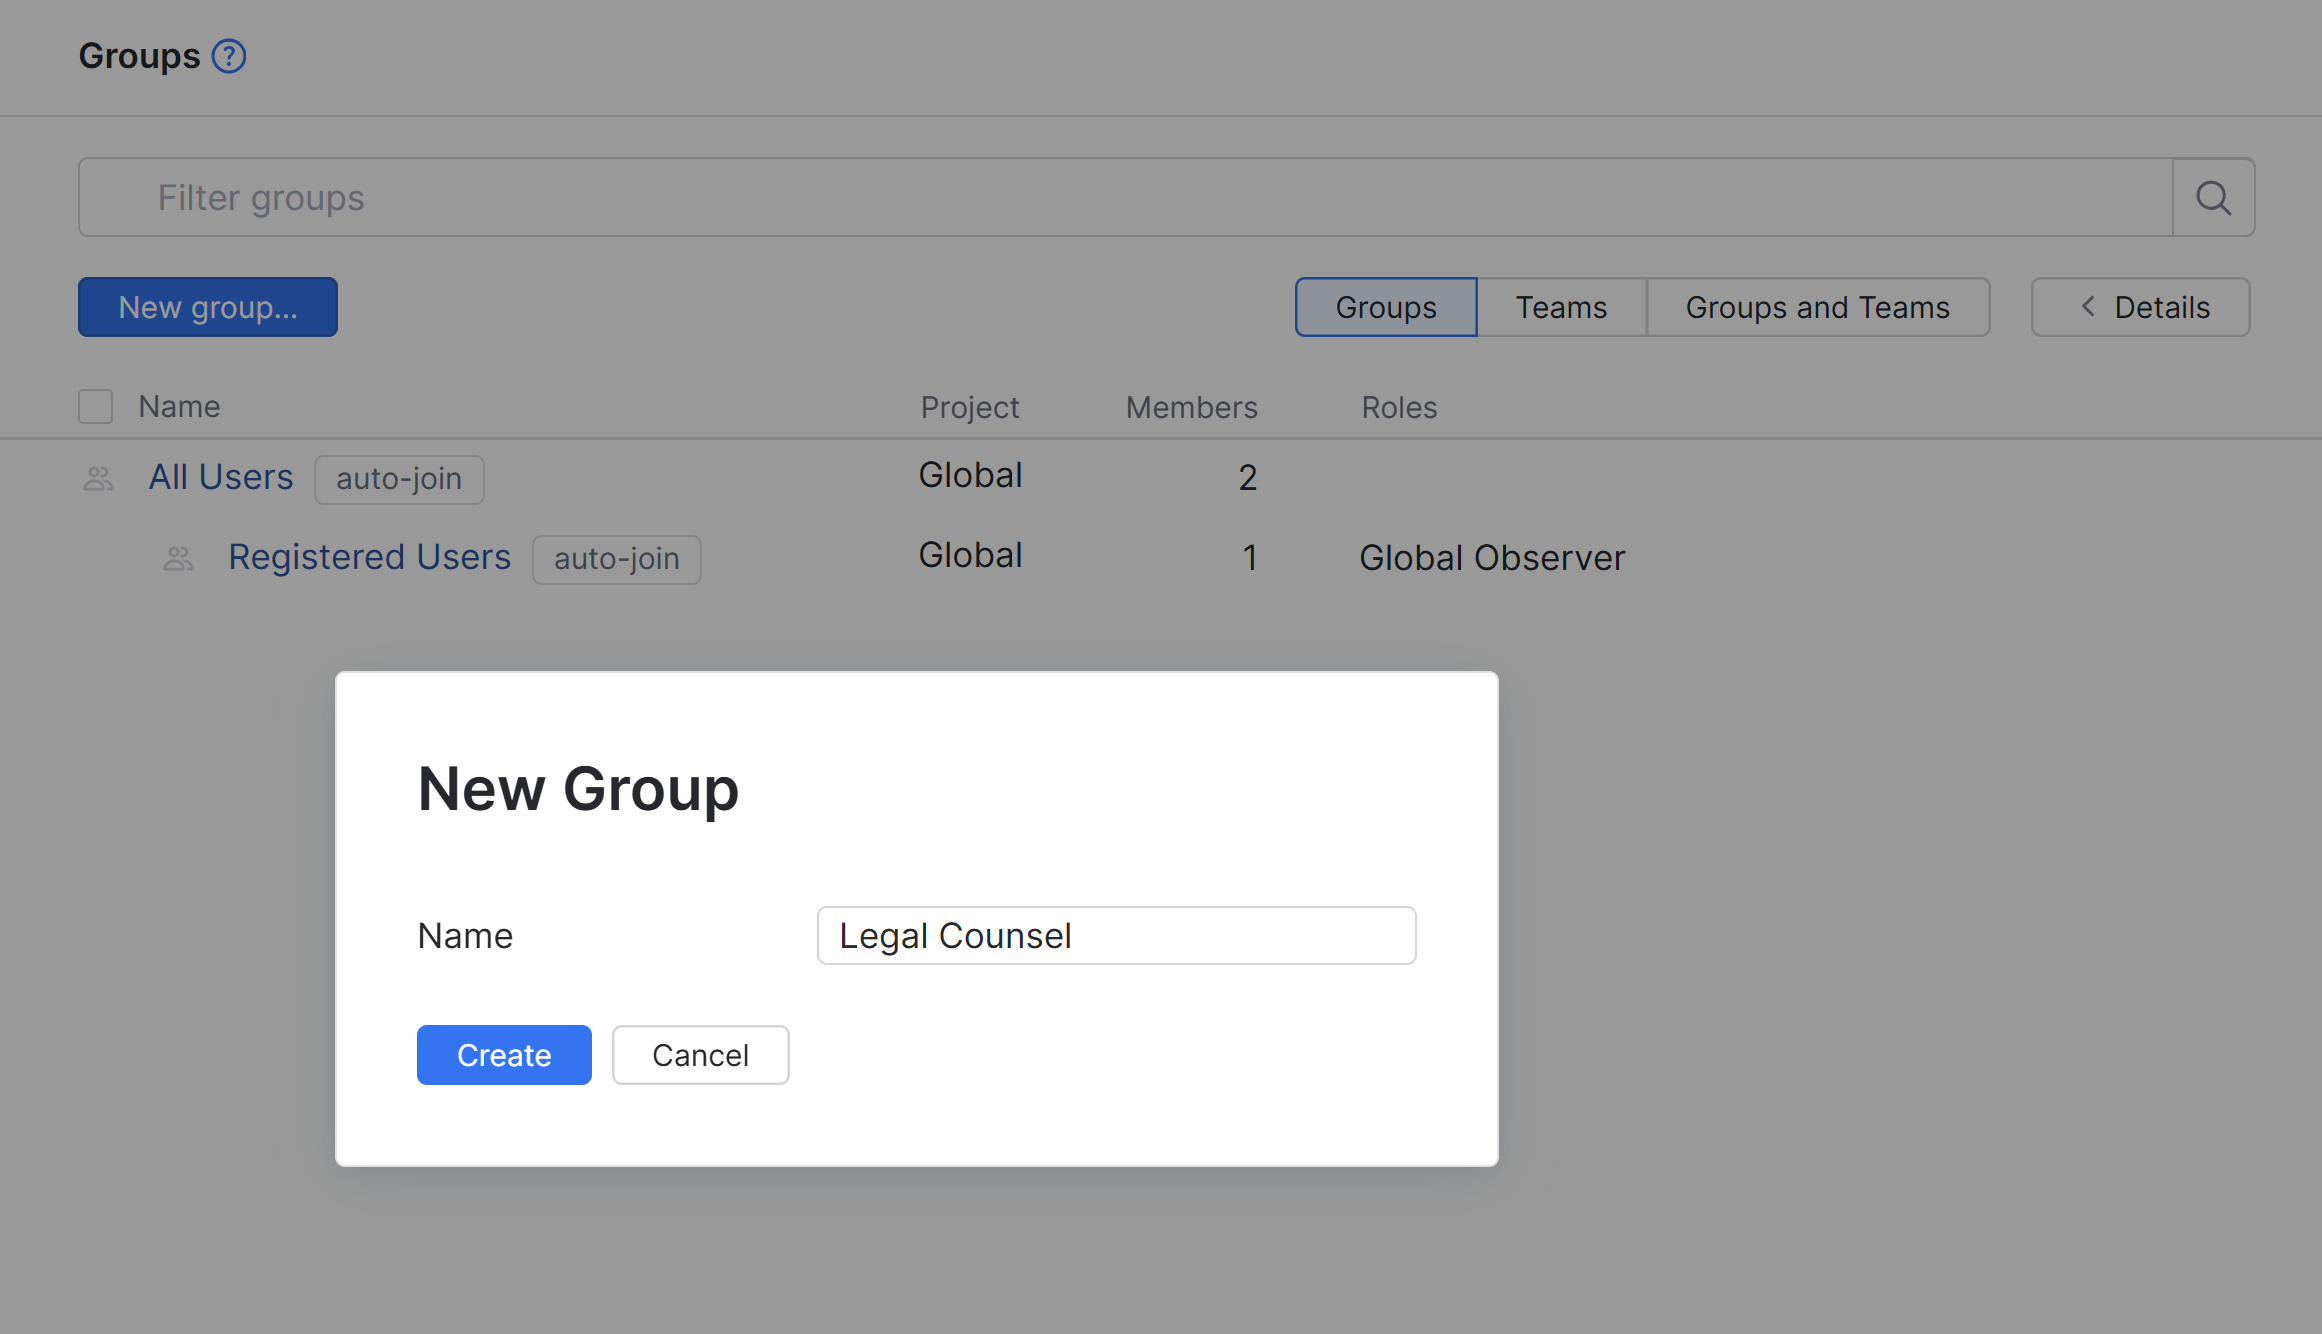Click the Groups help question-mark icon
2322x1334 pixels.
[229, 56]
